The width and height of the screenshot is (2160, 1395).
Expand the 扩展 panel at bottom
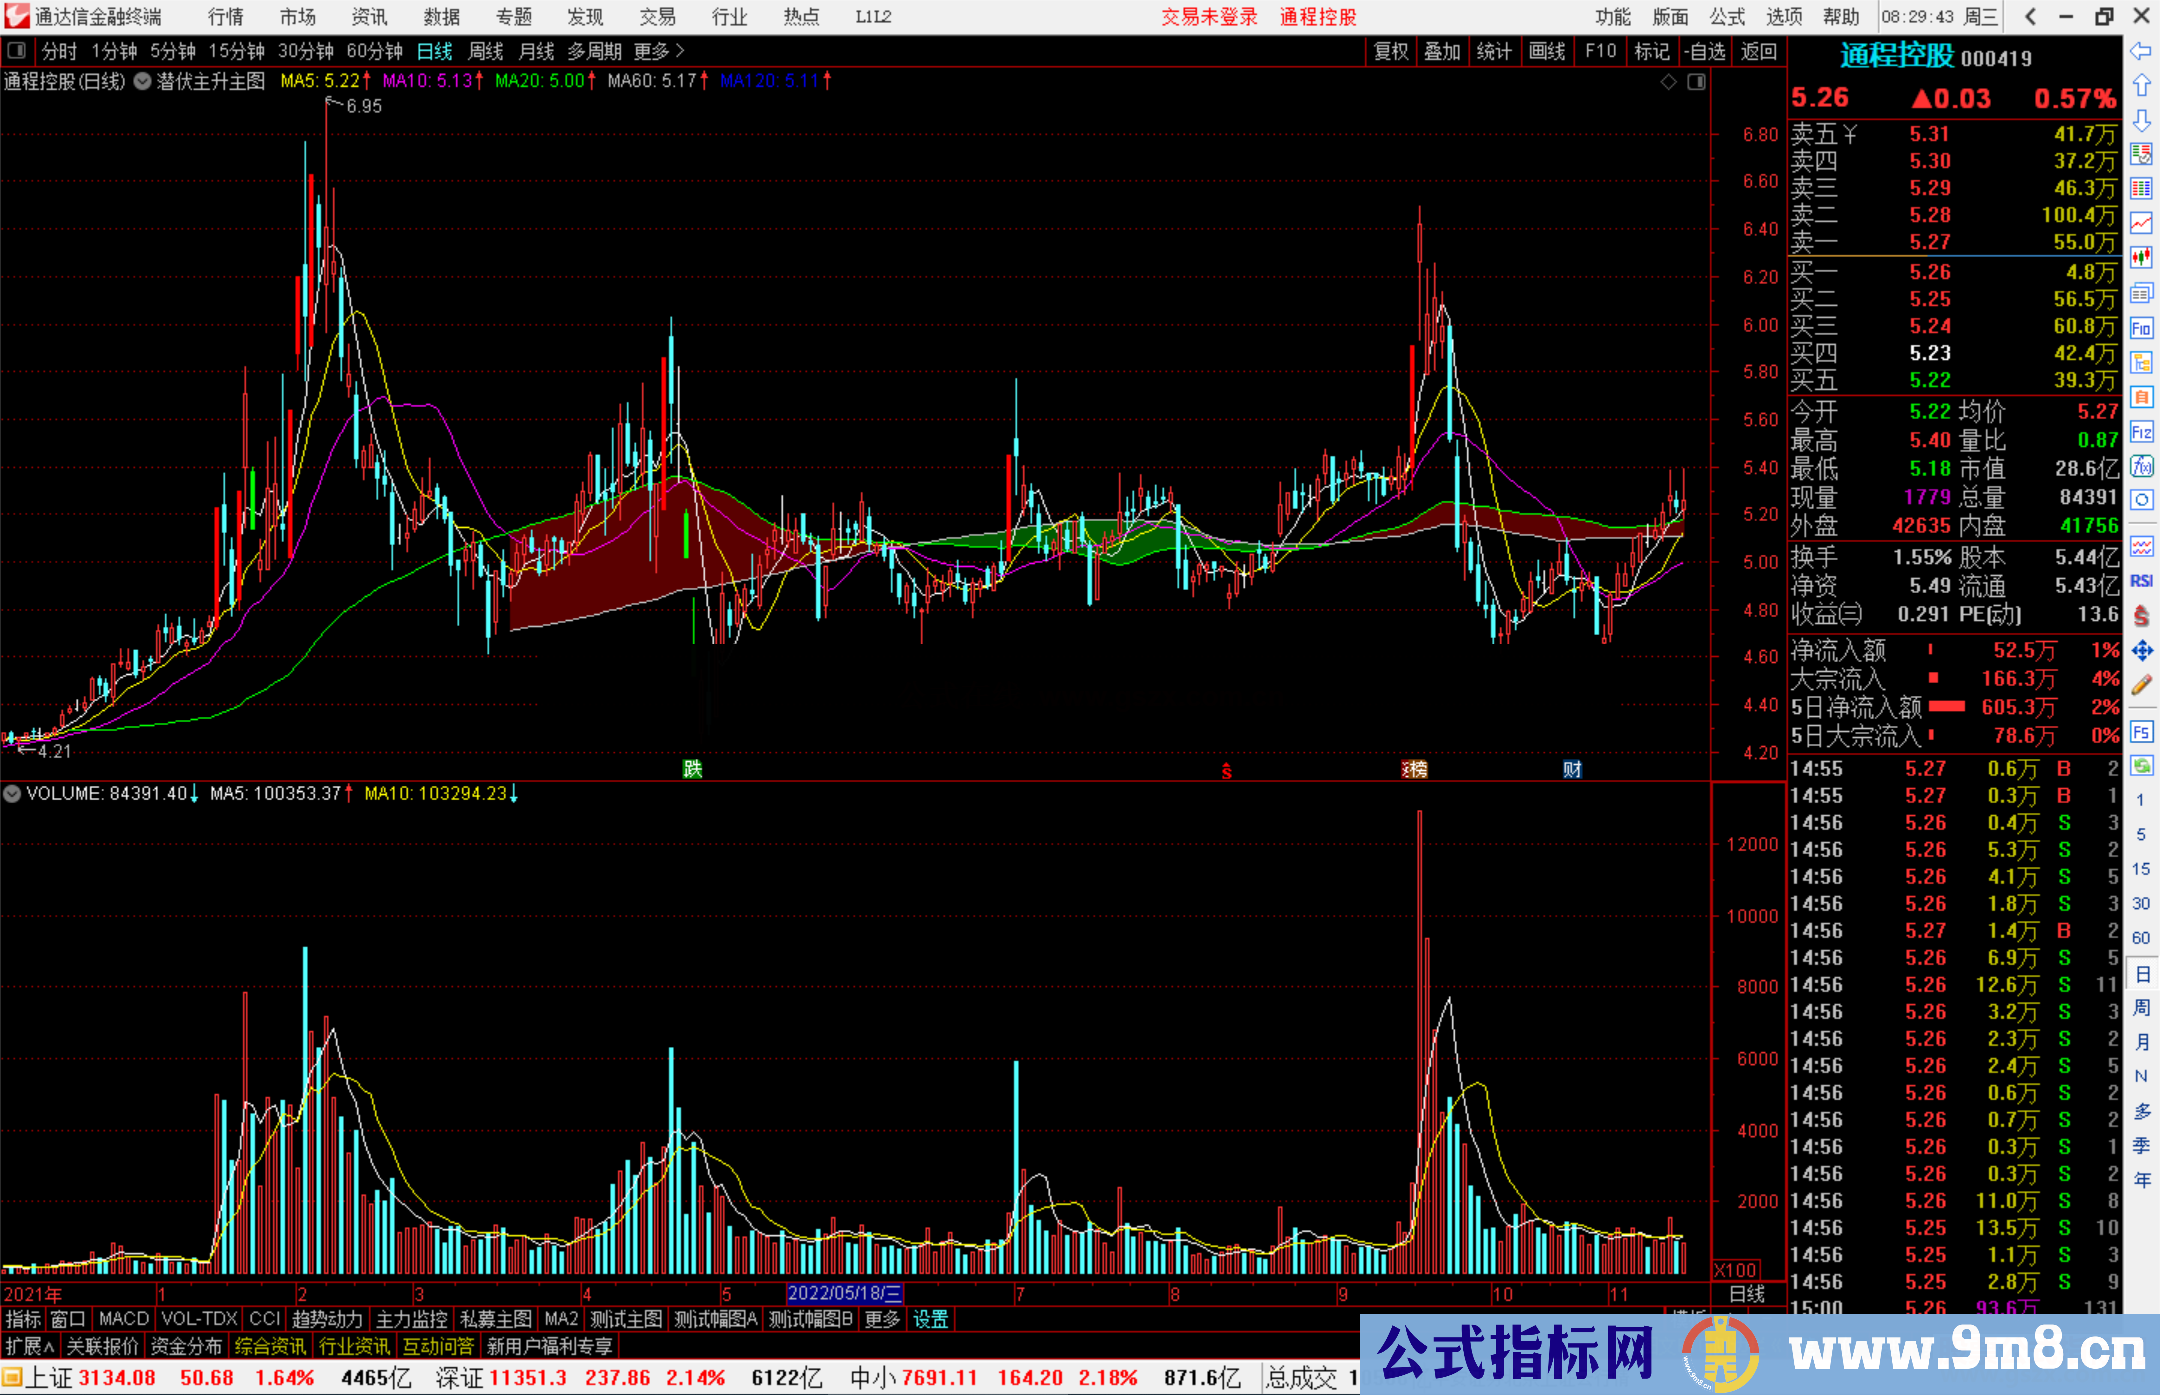coord(30,1346)
